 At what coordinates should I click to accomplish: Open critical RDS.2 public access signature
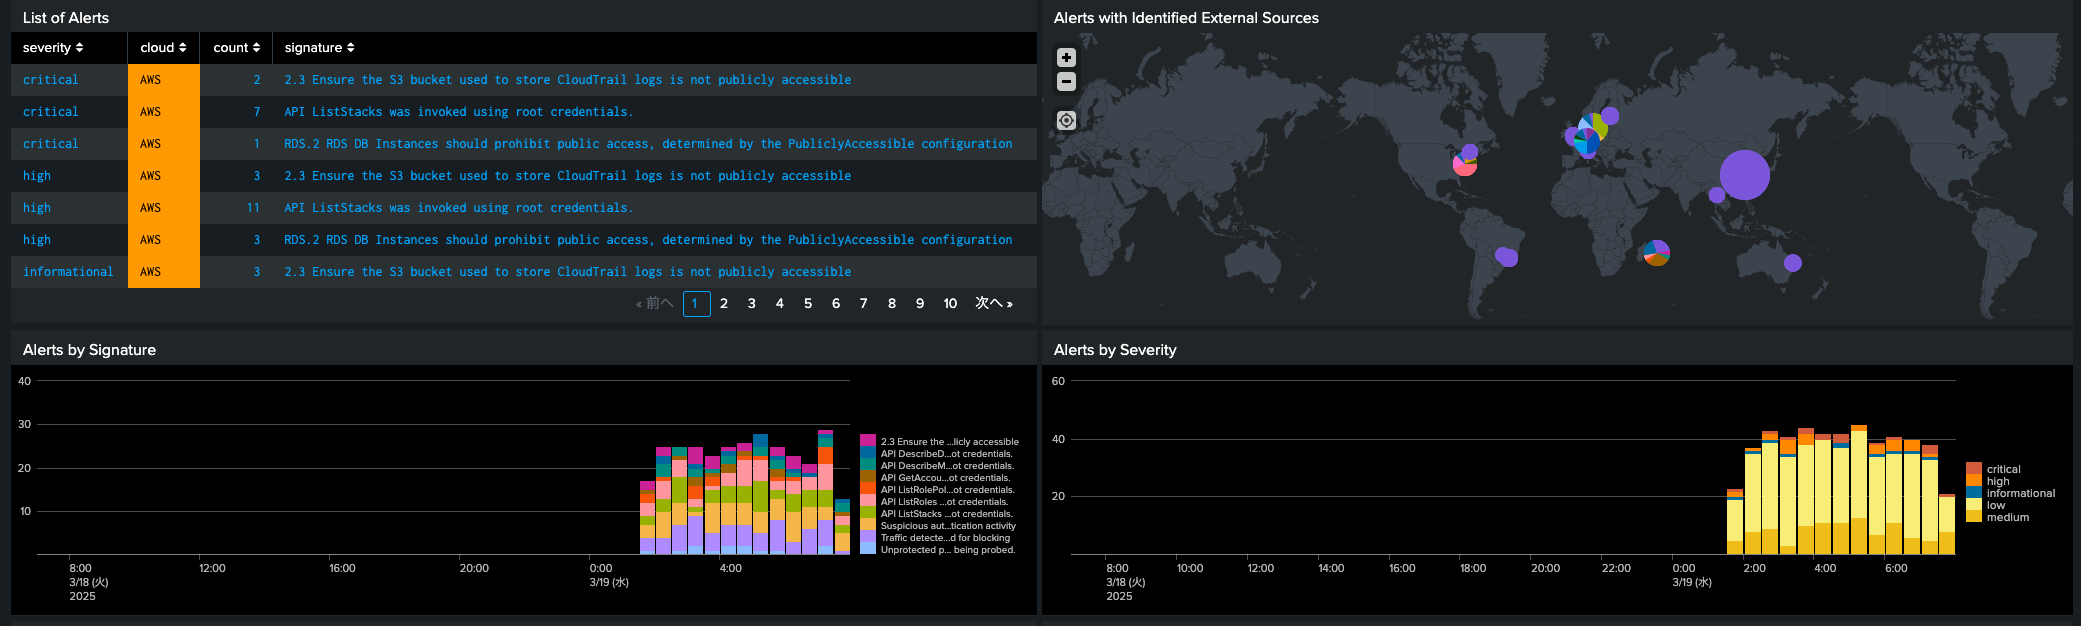coord(648,144)
